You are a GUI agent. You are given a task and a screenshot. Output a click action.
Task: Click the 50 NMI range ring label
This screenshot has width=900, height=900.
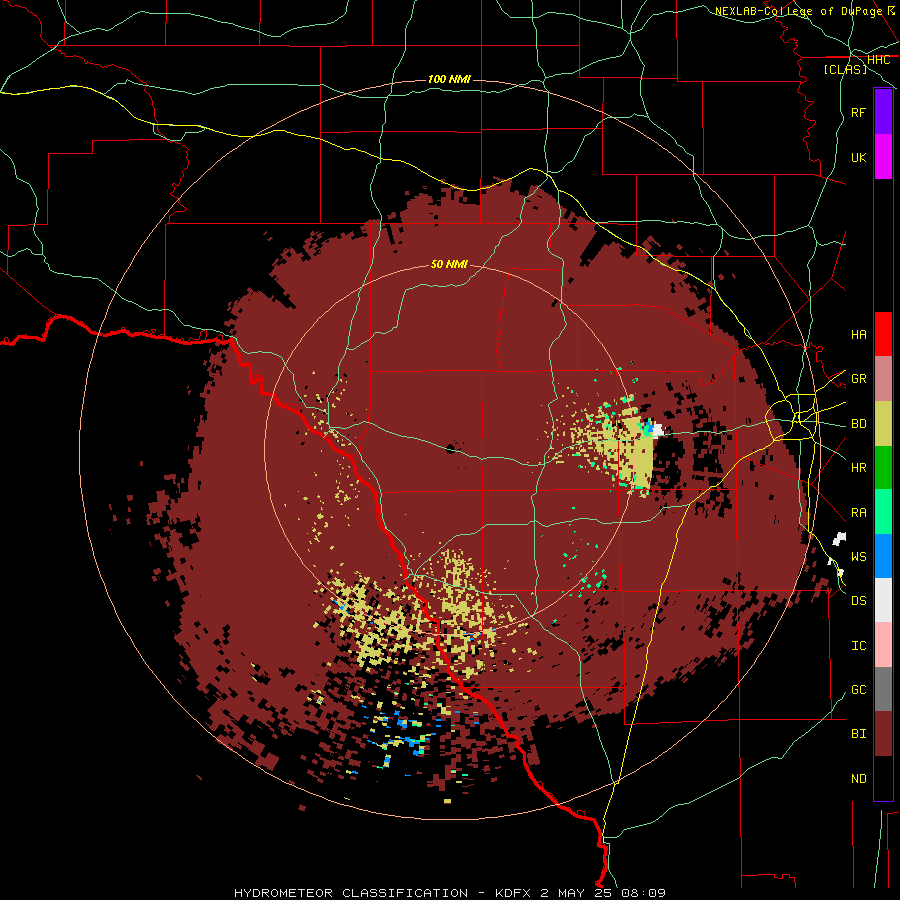449,265
